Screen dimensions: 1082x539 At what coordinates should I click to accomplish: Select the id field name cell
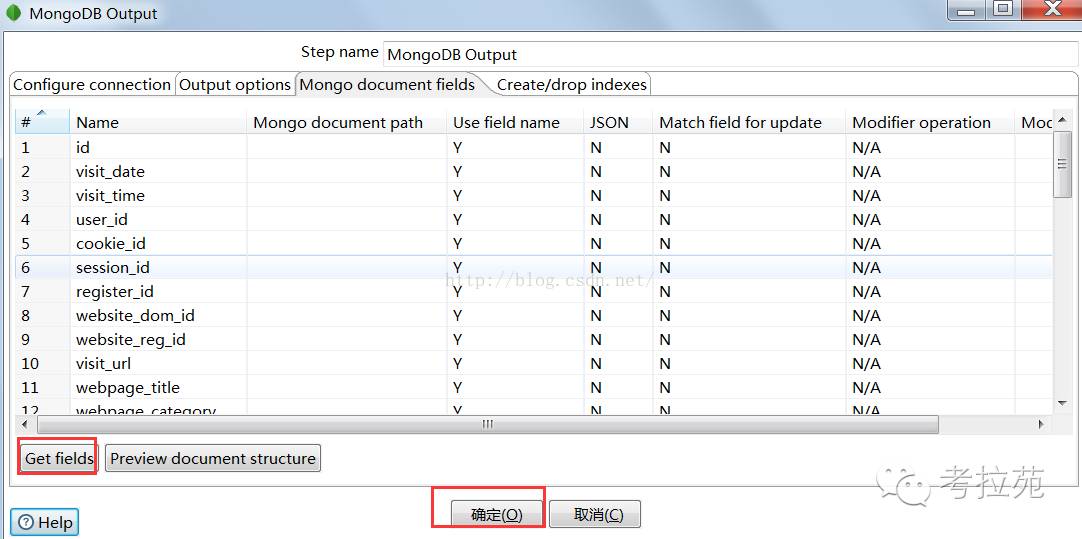tap(158, 147)
